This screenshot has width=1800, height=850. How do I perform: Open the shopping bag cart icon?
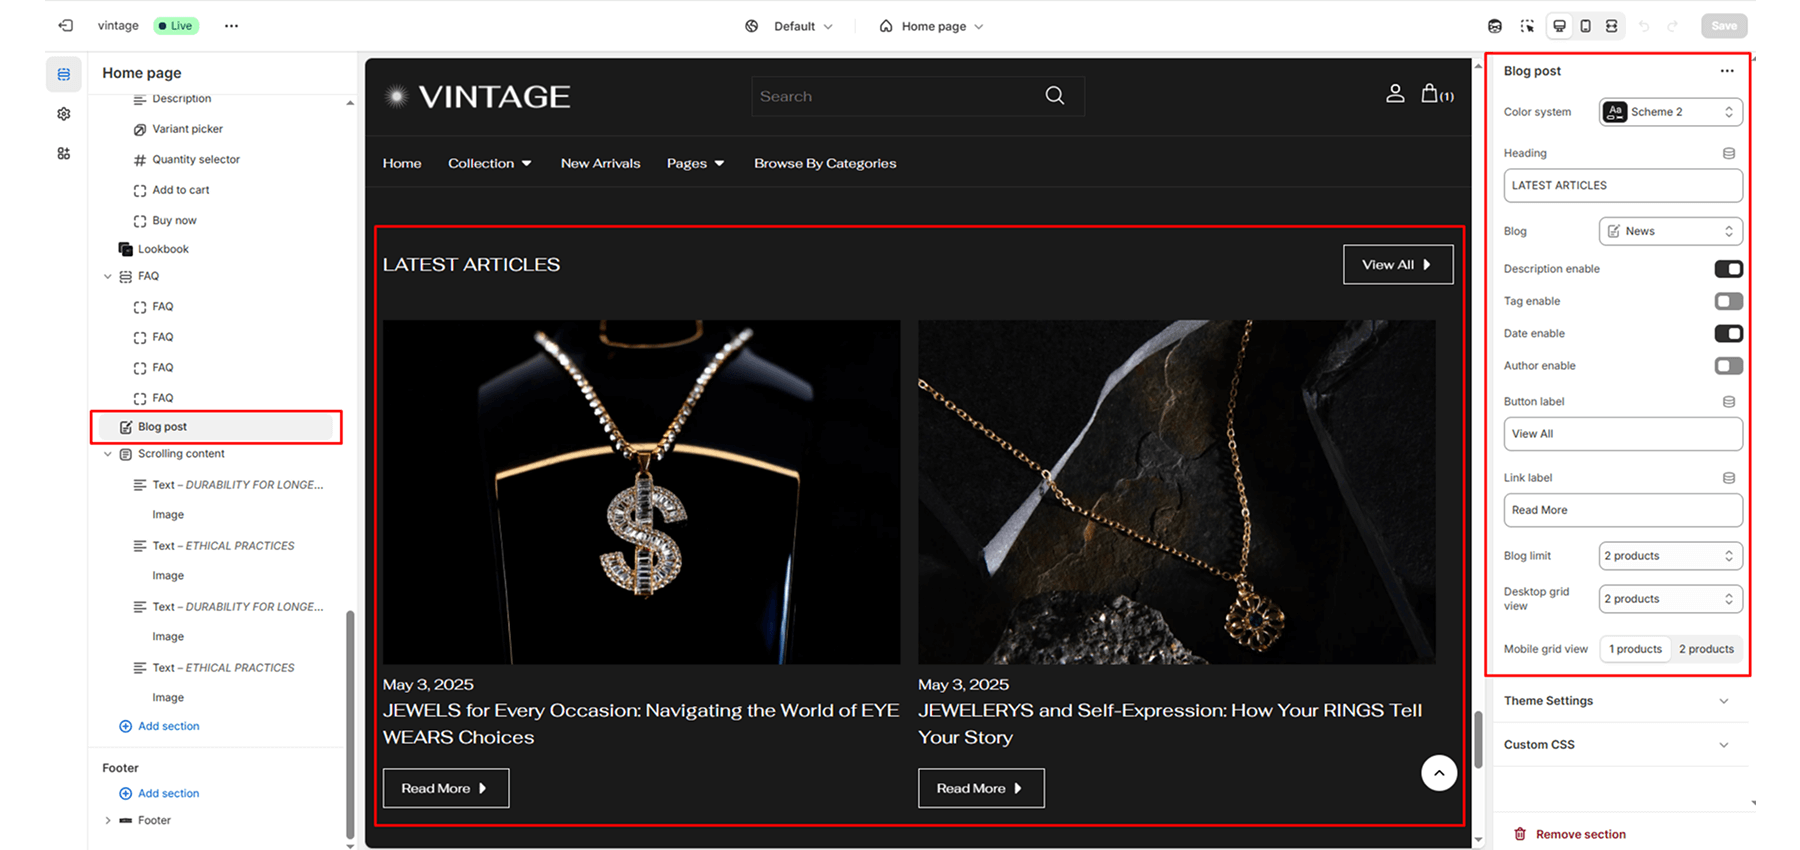(1437, 94)
